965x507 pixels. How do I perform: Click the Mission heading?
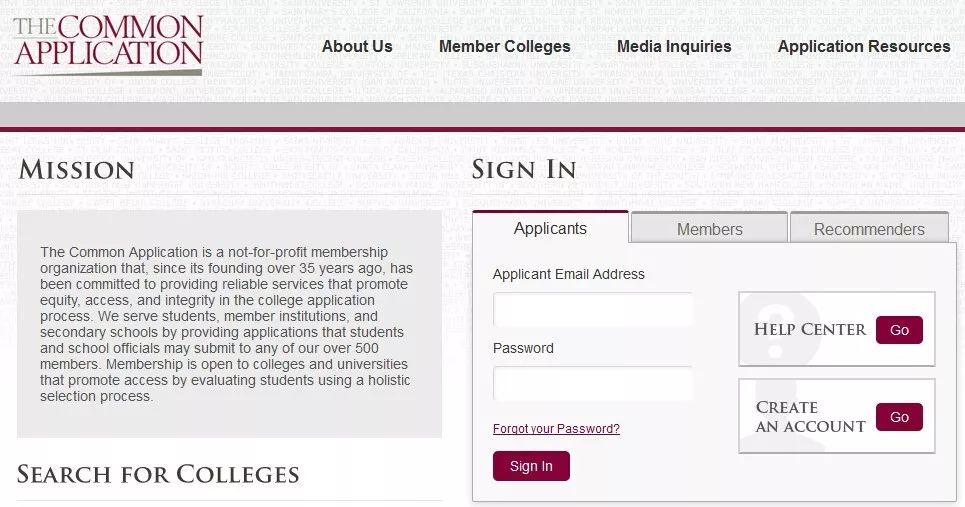pos(76,169)
